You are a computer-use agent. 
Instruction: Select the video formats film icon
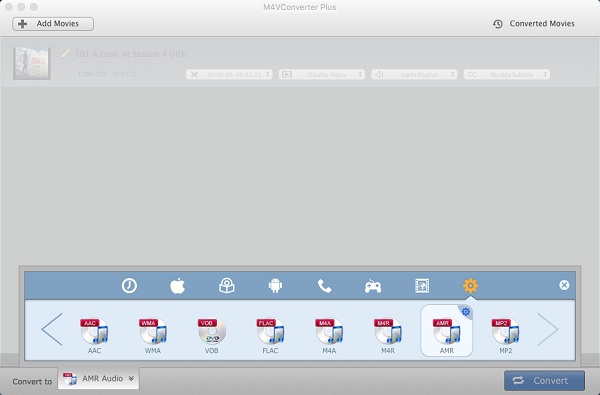tap(422, 286)
